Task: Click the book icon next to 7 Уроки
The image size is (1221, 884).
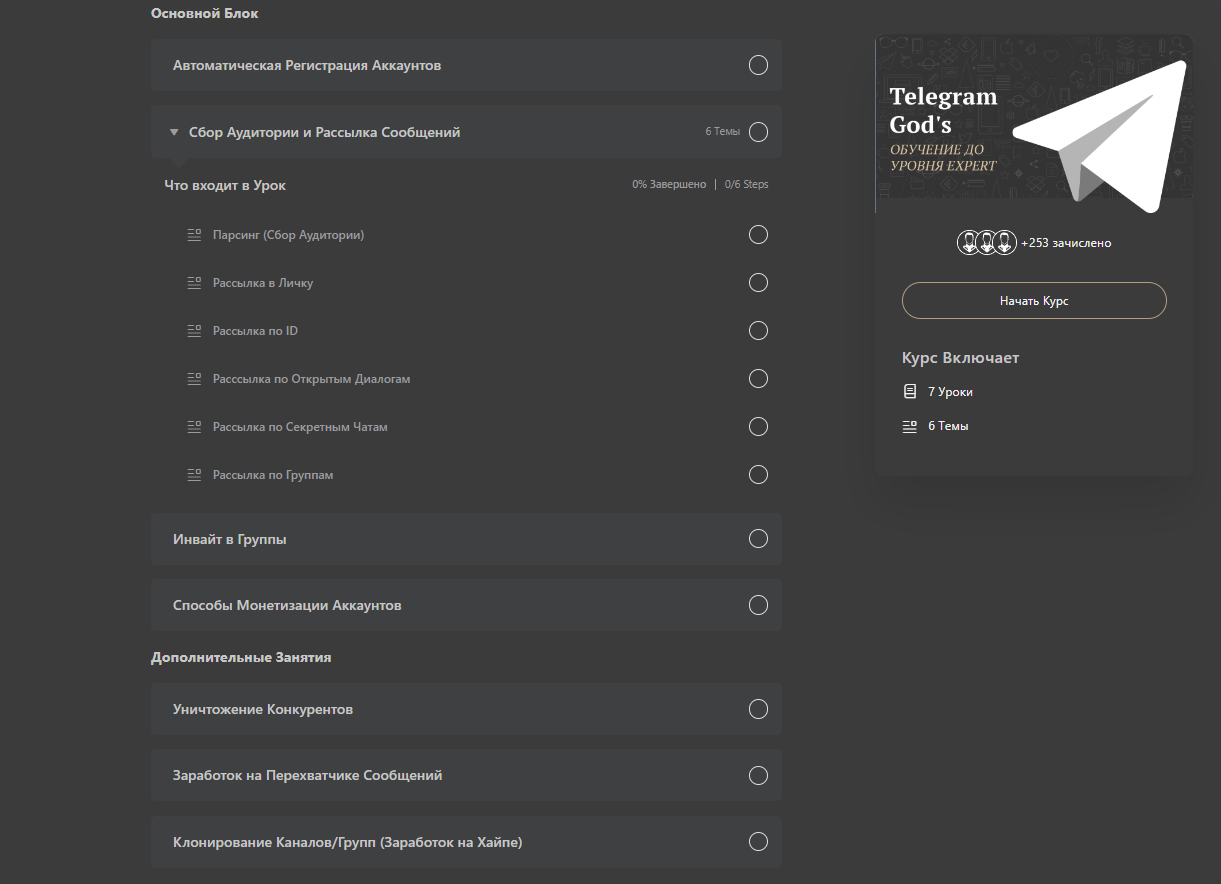Action: pyautogui.click(x=910, y=392)
